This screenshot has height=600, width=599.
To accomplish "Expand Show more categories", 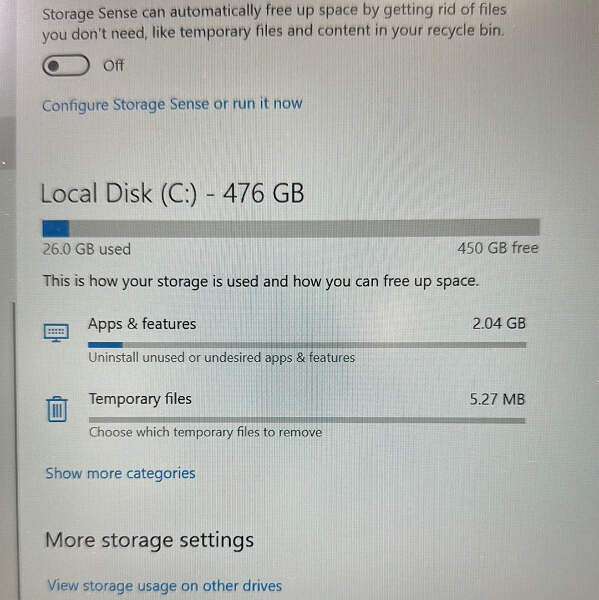I will tap(121, 474).
